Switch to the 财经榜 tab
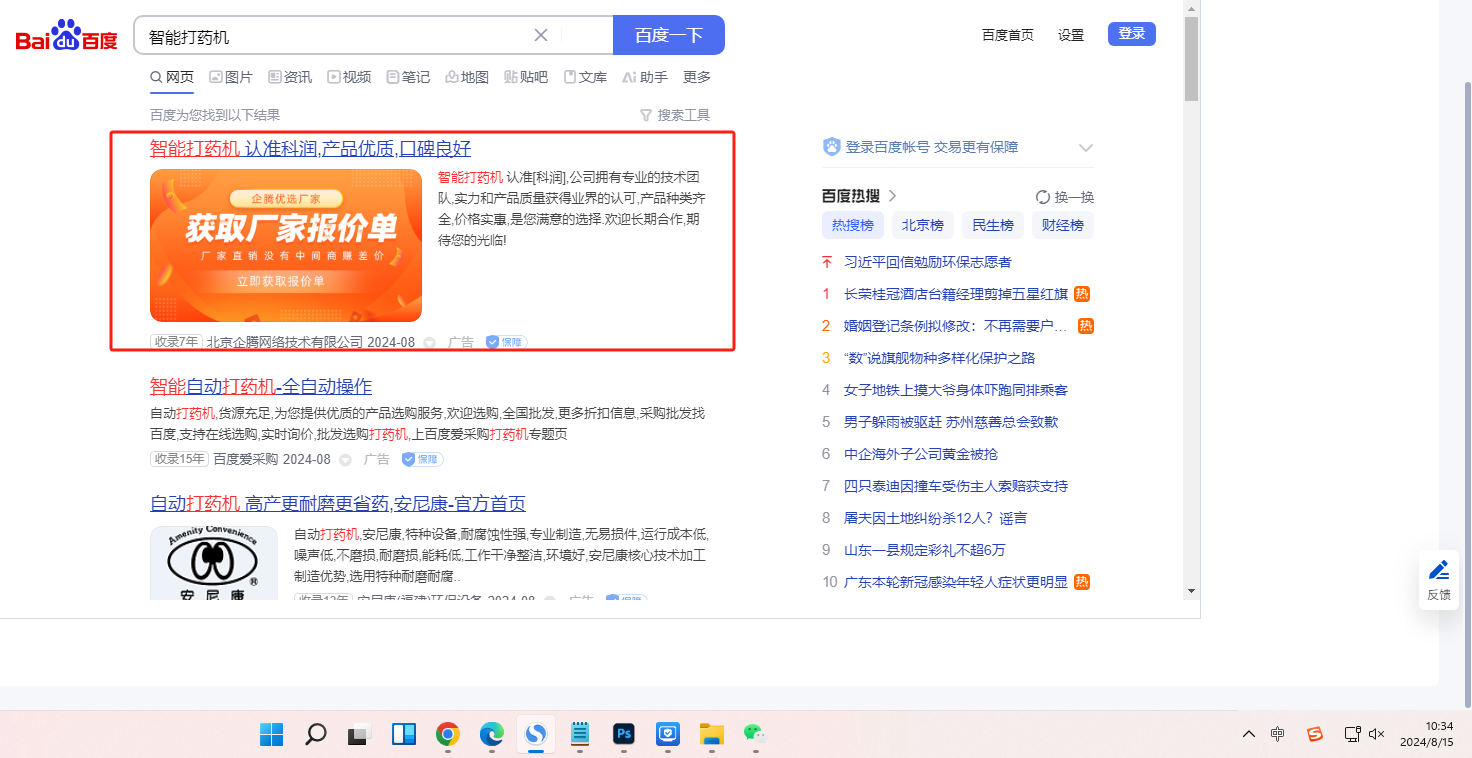 click(x=1063, y=225)
